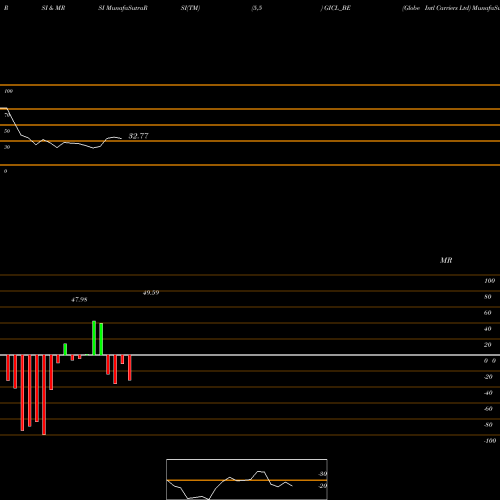The image size is (500, 500).
Task: Click the 49.59 value label
Action: click(151, 293)
